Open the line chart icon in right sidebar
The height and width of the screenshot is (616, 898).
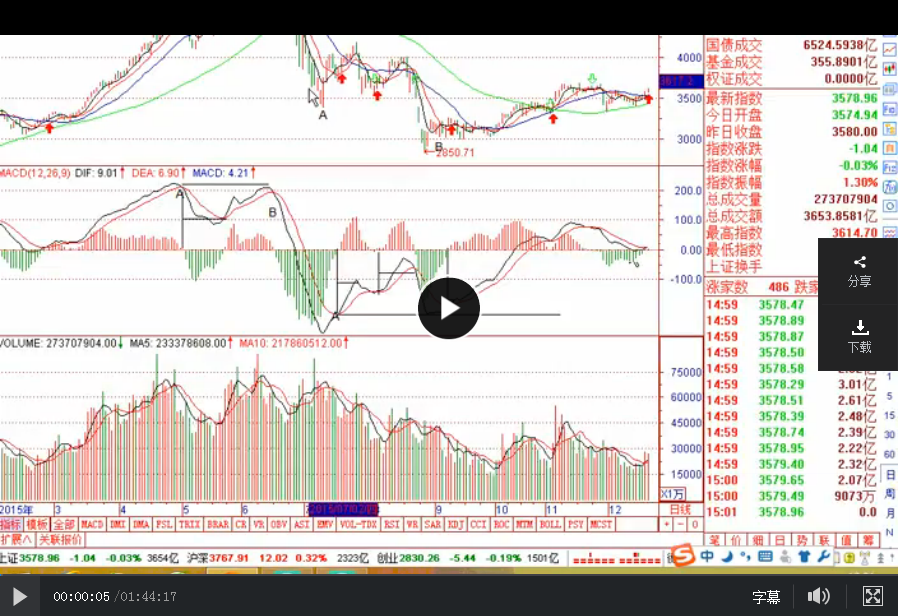pyautogui.click(x=889, y=50)
